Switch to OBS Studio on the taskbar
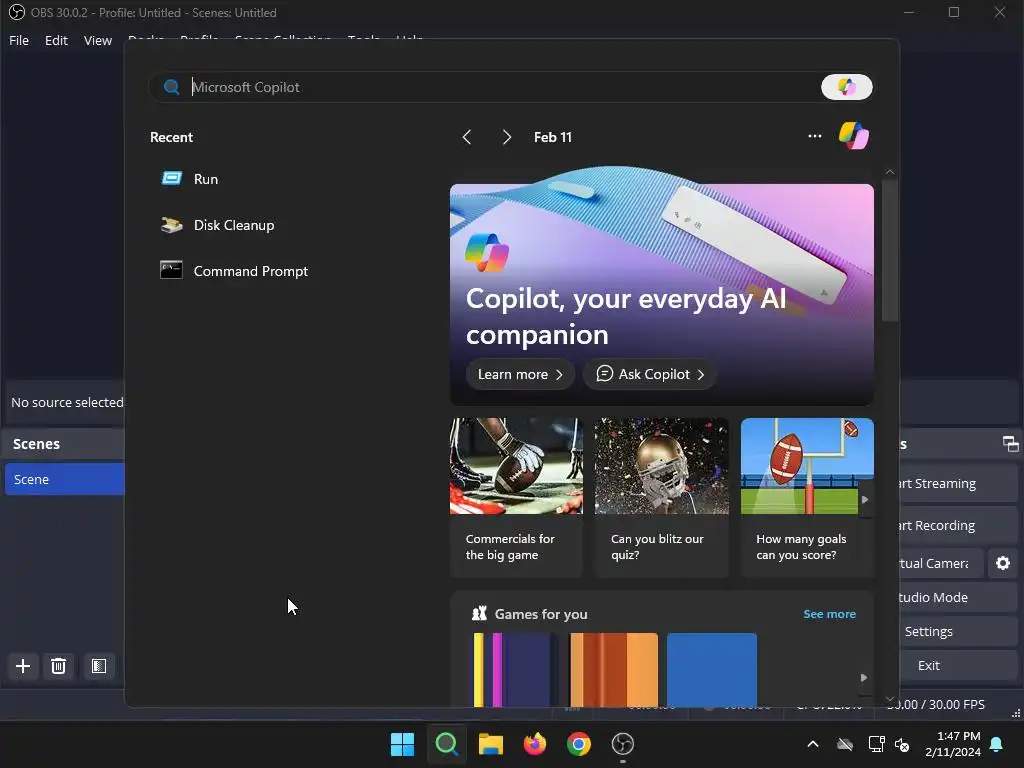Screen dimensions: 1024x768 coord(622,744)
